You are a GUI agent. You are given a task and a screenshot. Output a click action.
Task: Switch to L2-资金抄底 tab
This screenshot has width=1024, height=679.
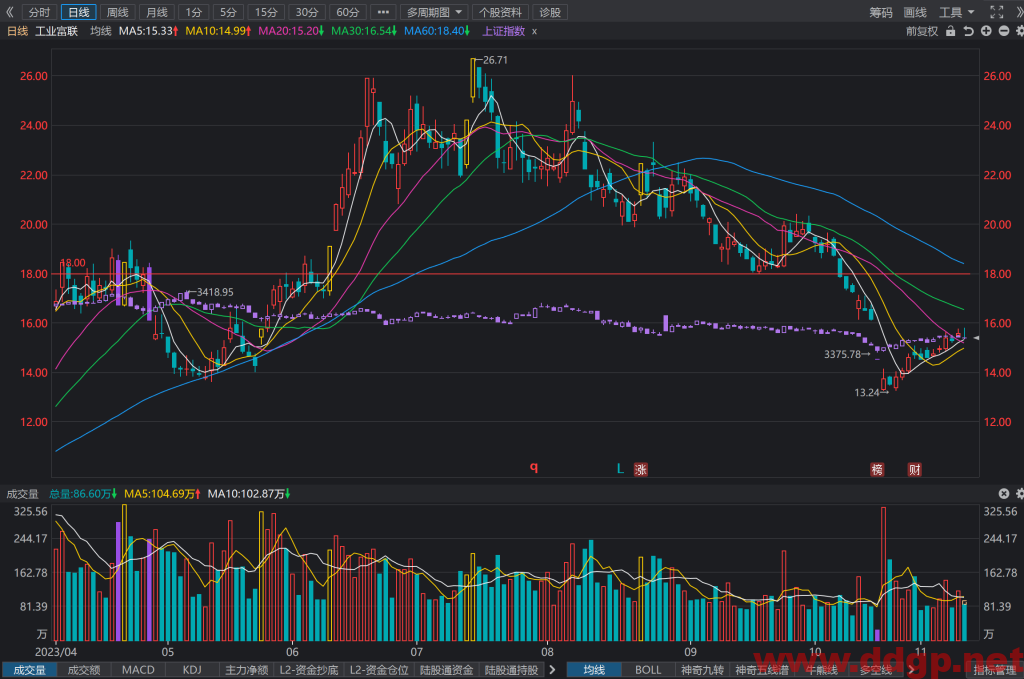coord(309,670)
